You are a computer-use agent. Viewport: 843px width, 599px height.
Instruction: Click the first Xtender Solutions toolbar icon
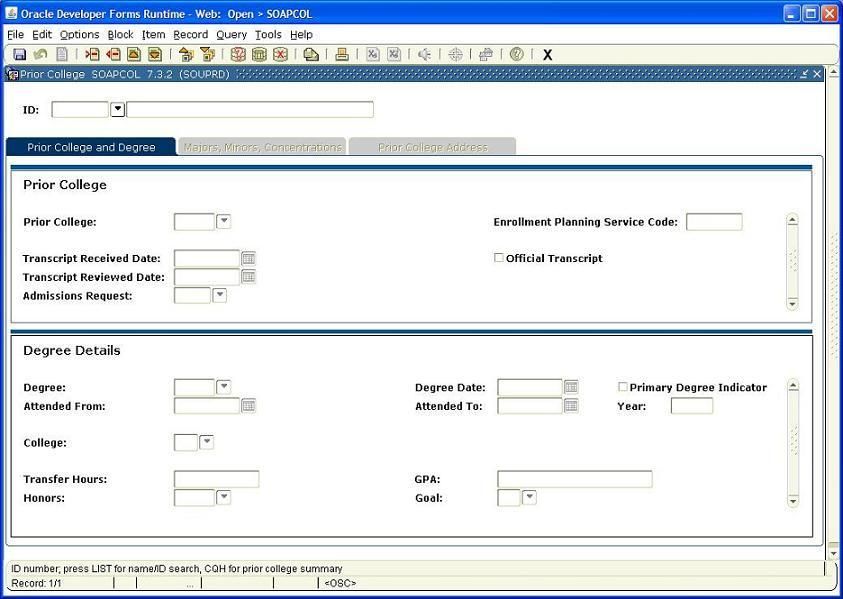[373, 54]
